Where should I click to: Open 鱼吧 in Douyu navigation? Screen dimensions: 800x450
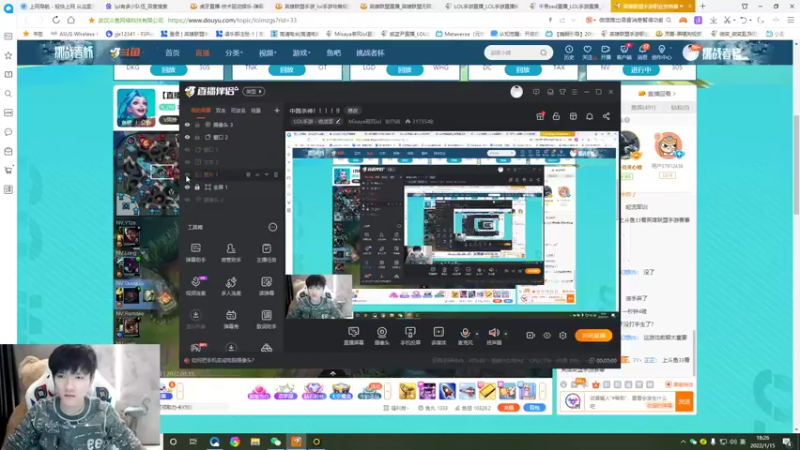333,53
